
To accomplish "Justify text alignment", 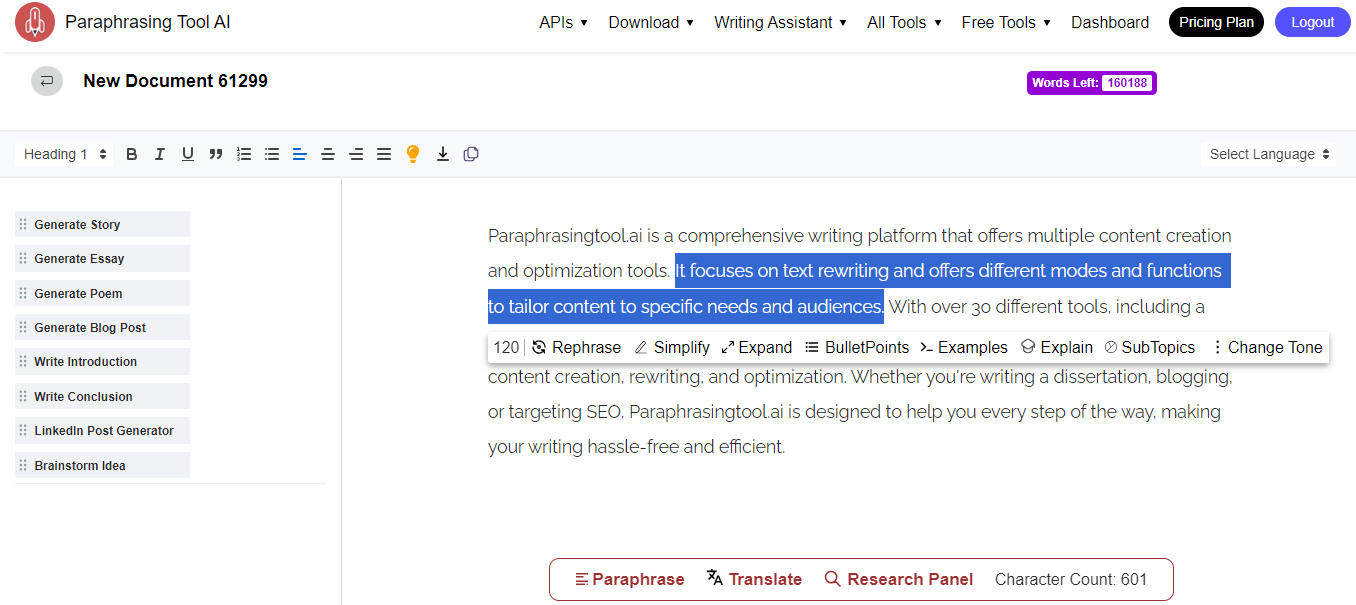I will click(383, 154).
